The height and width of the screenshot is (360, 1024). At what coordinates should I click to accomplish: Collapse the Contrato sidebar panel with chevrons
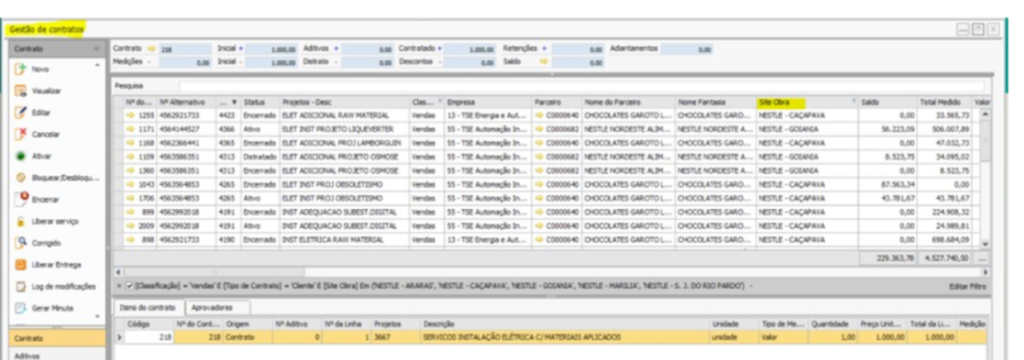click(x=97, y=49)
